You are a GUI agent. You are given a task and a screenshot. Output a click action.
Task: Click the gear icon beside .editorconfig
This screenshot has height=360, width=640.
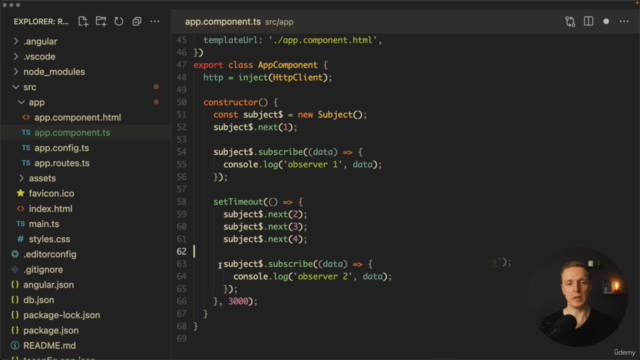15,254
